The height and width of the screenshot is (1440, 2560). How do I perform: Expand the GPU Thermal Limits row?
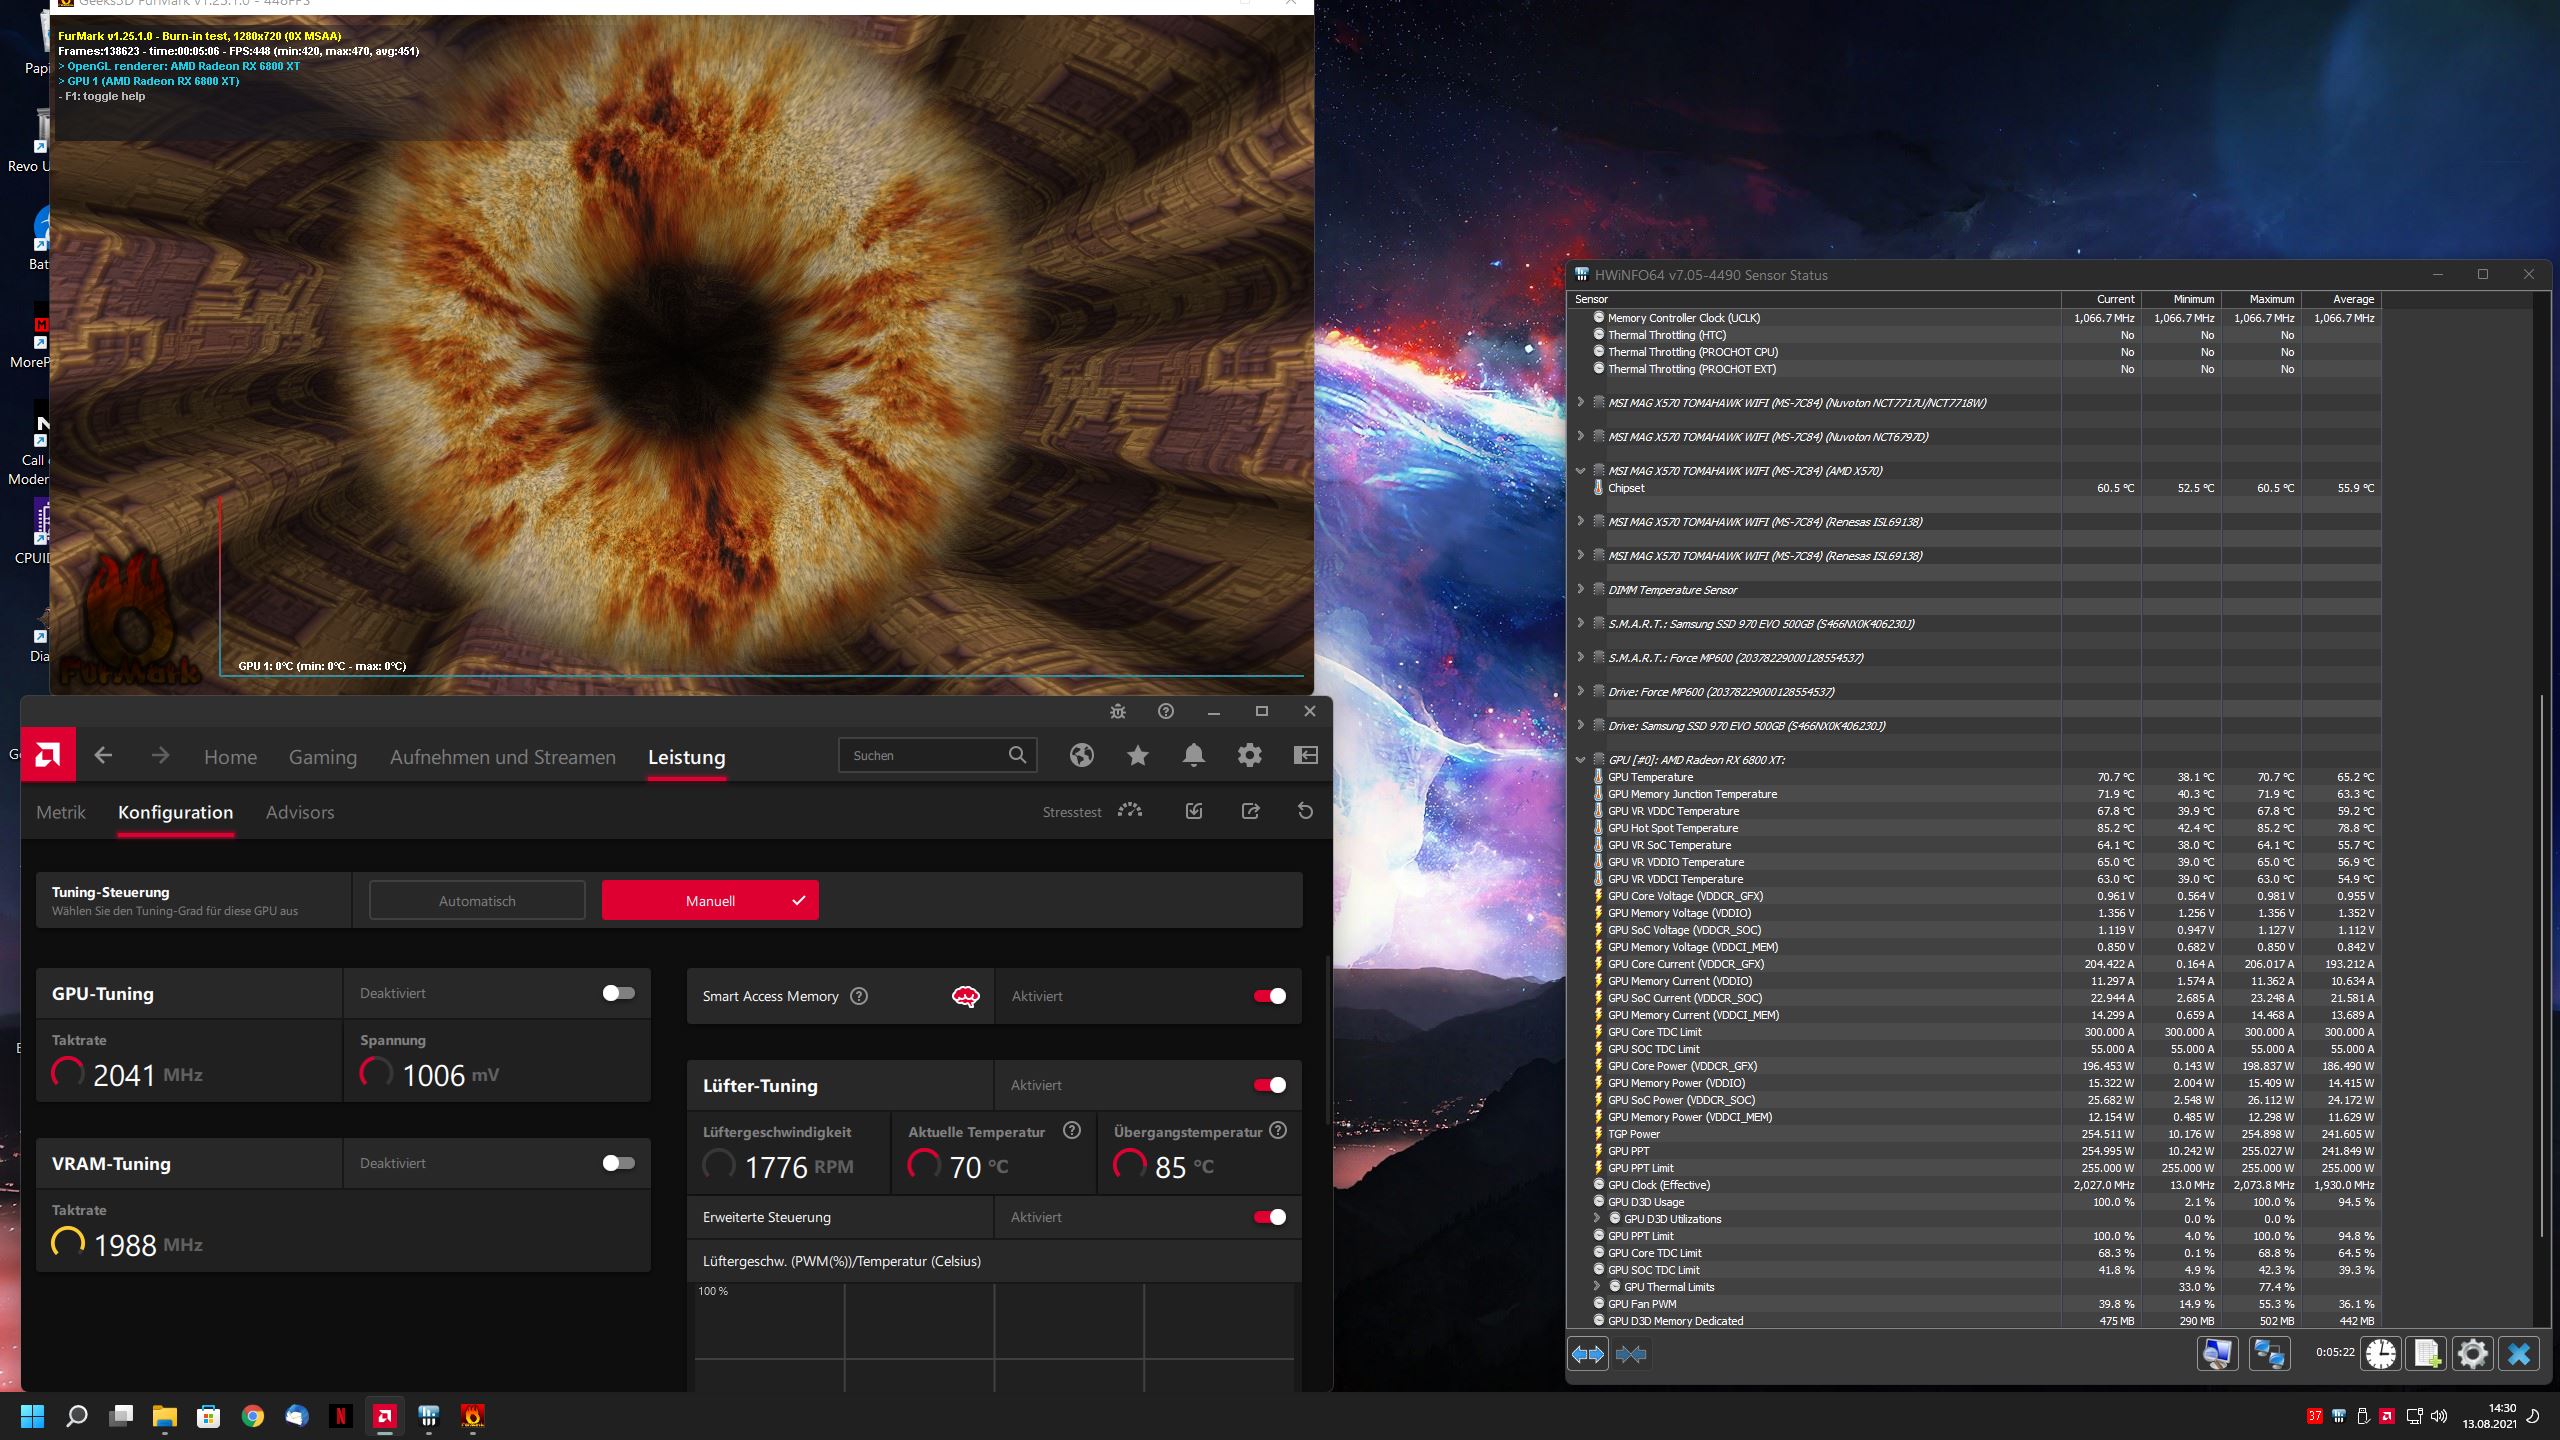pos(1597,1287)
